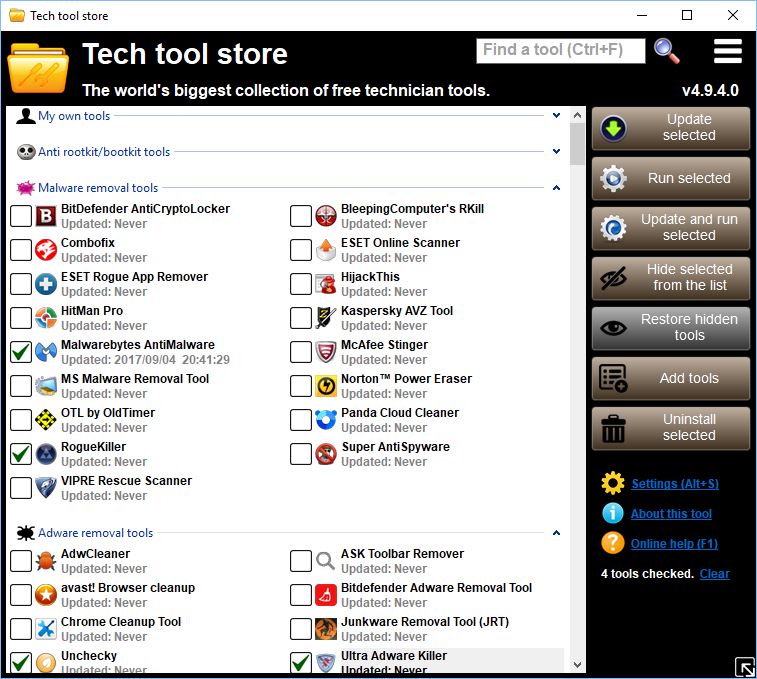Click the Tech tool store folder logo
Viewport: 757px width, 679px height.
click(x=38, y=67)
